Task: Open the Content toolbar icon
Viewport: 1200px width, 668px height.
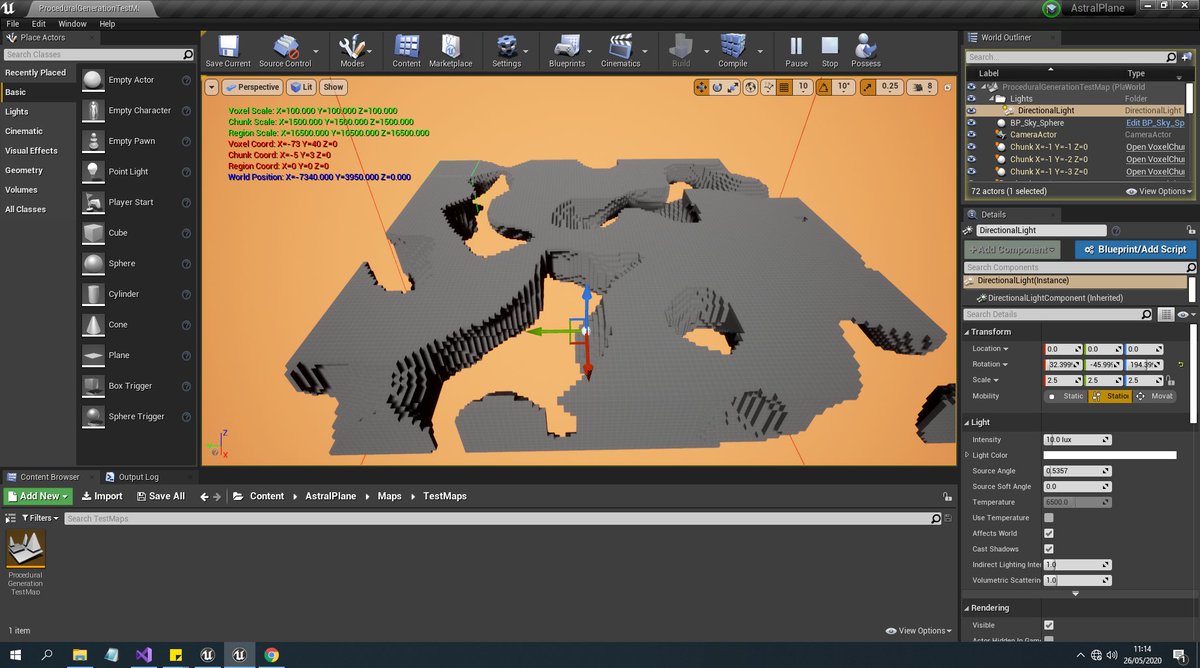Action: coord(406,52)
